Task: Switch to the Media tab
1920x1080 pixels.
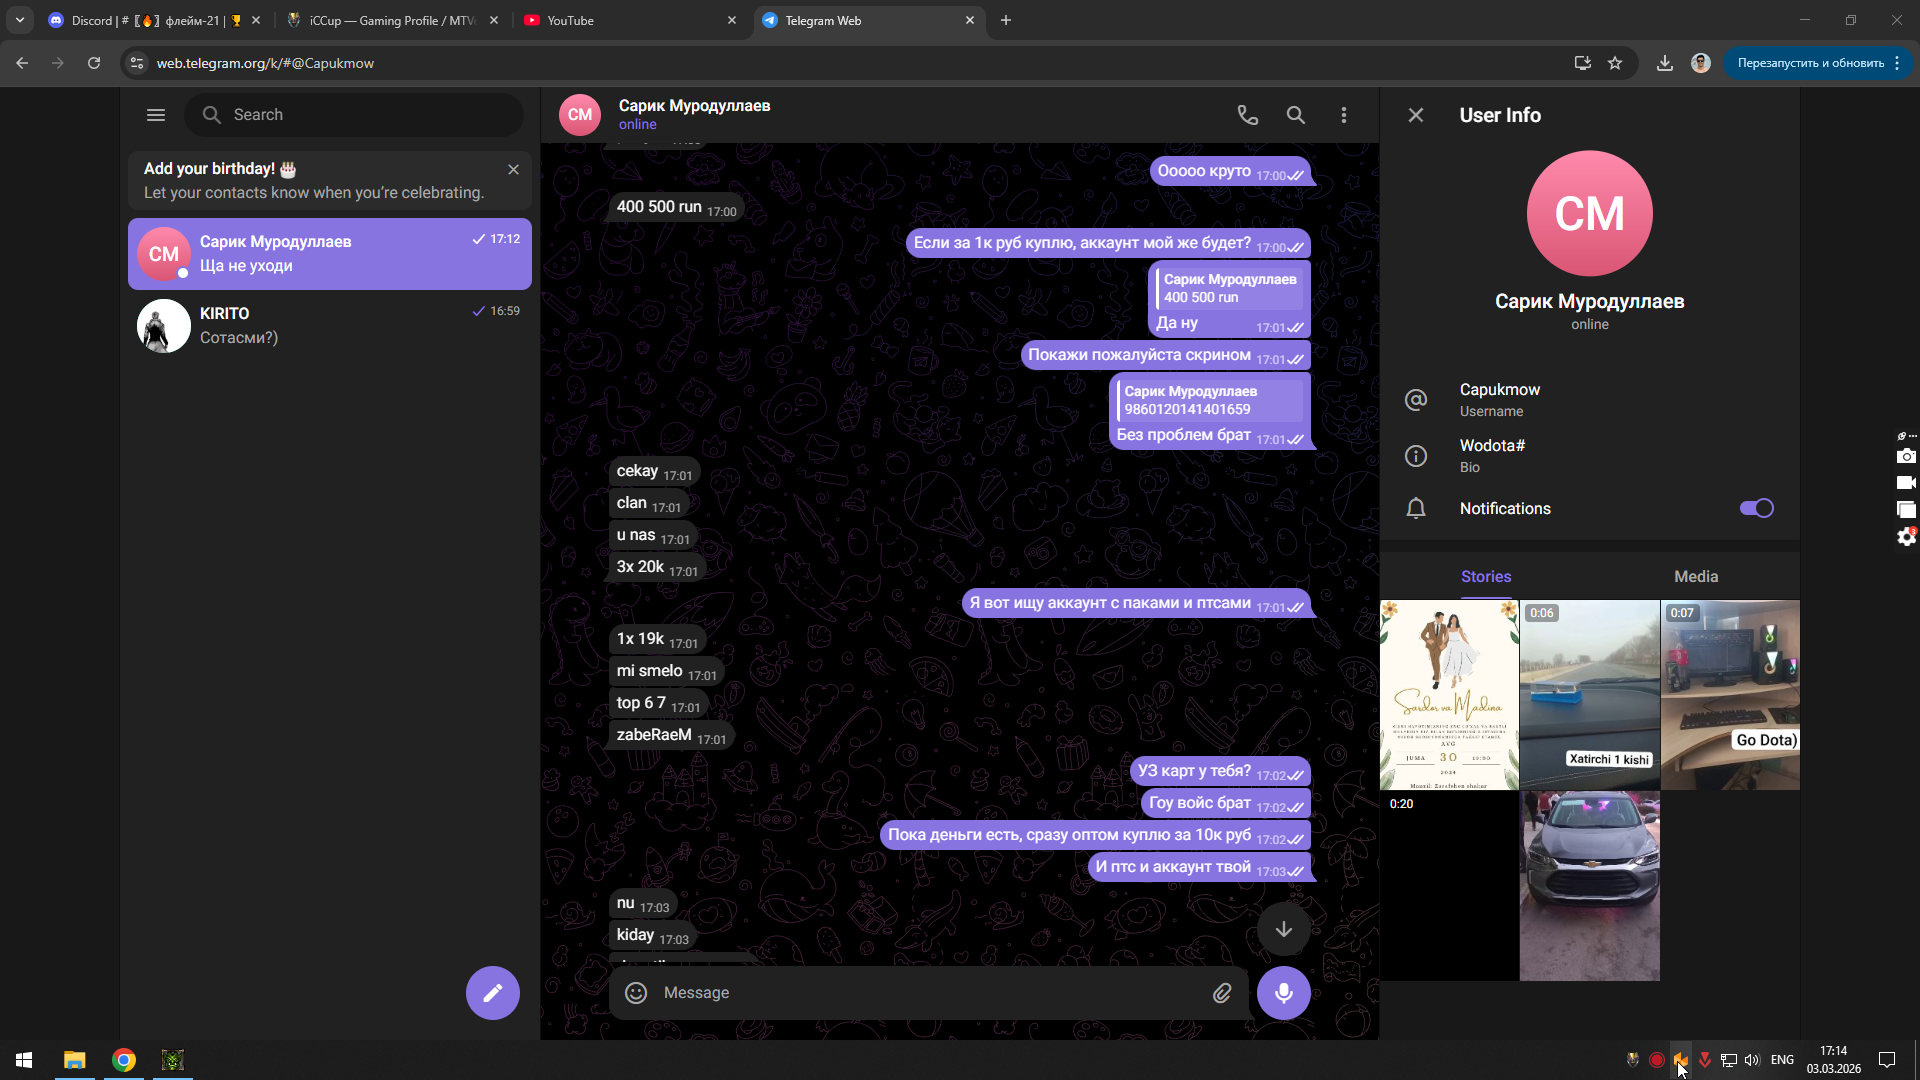Action: [1695, 576]
